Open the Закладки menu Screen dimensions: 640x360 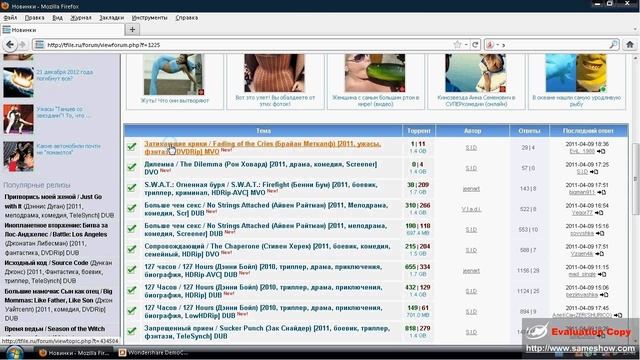[x=111, y=18]
